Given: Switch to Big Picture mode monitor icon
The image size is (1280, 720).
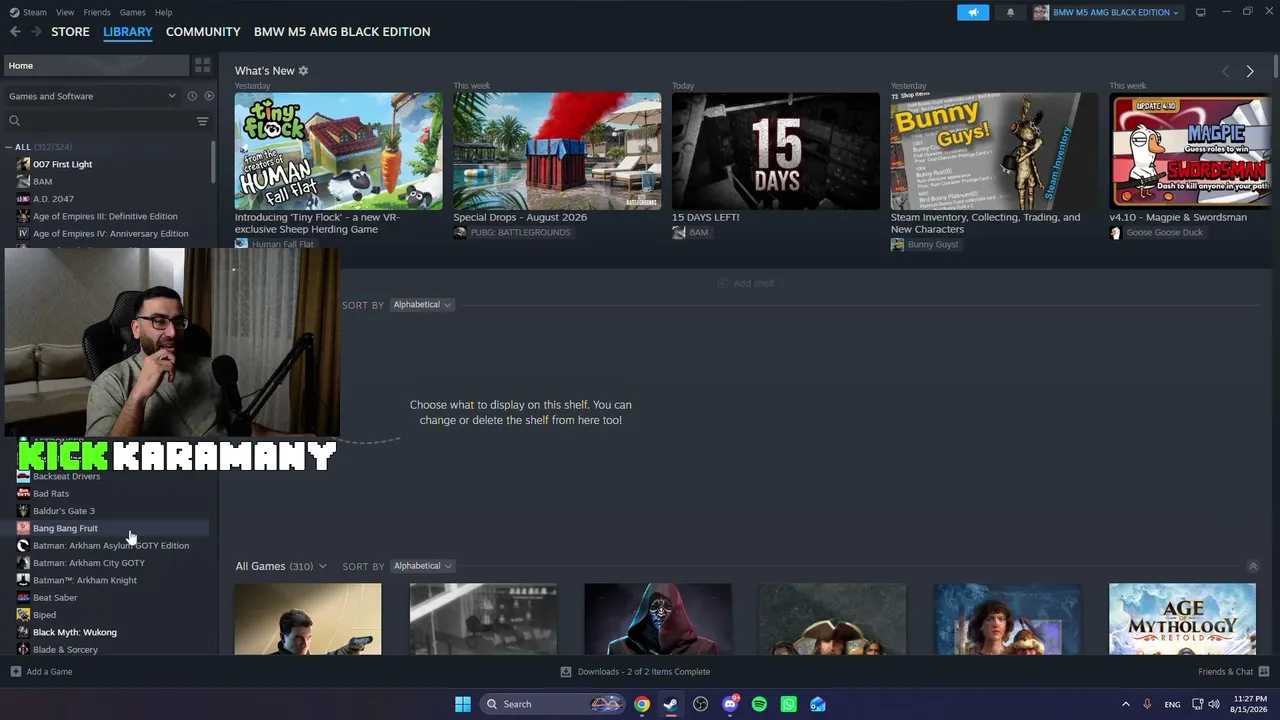Looking at the screenshot, I should click(1201, 12).
